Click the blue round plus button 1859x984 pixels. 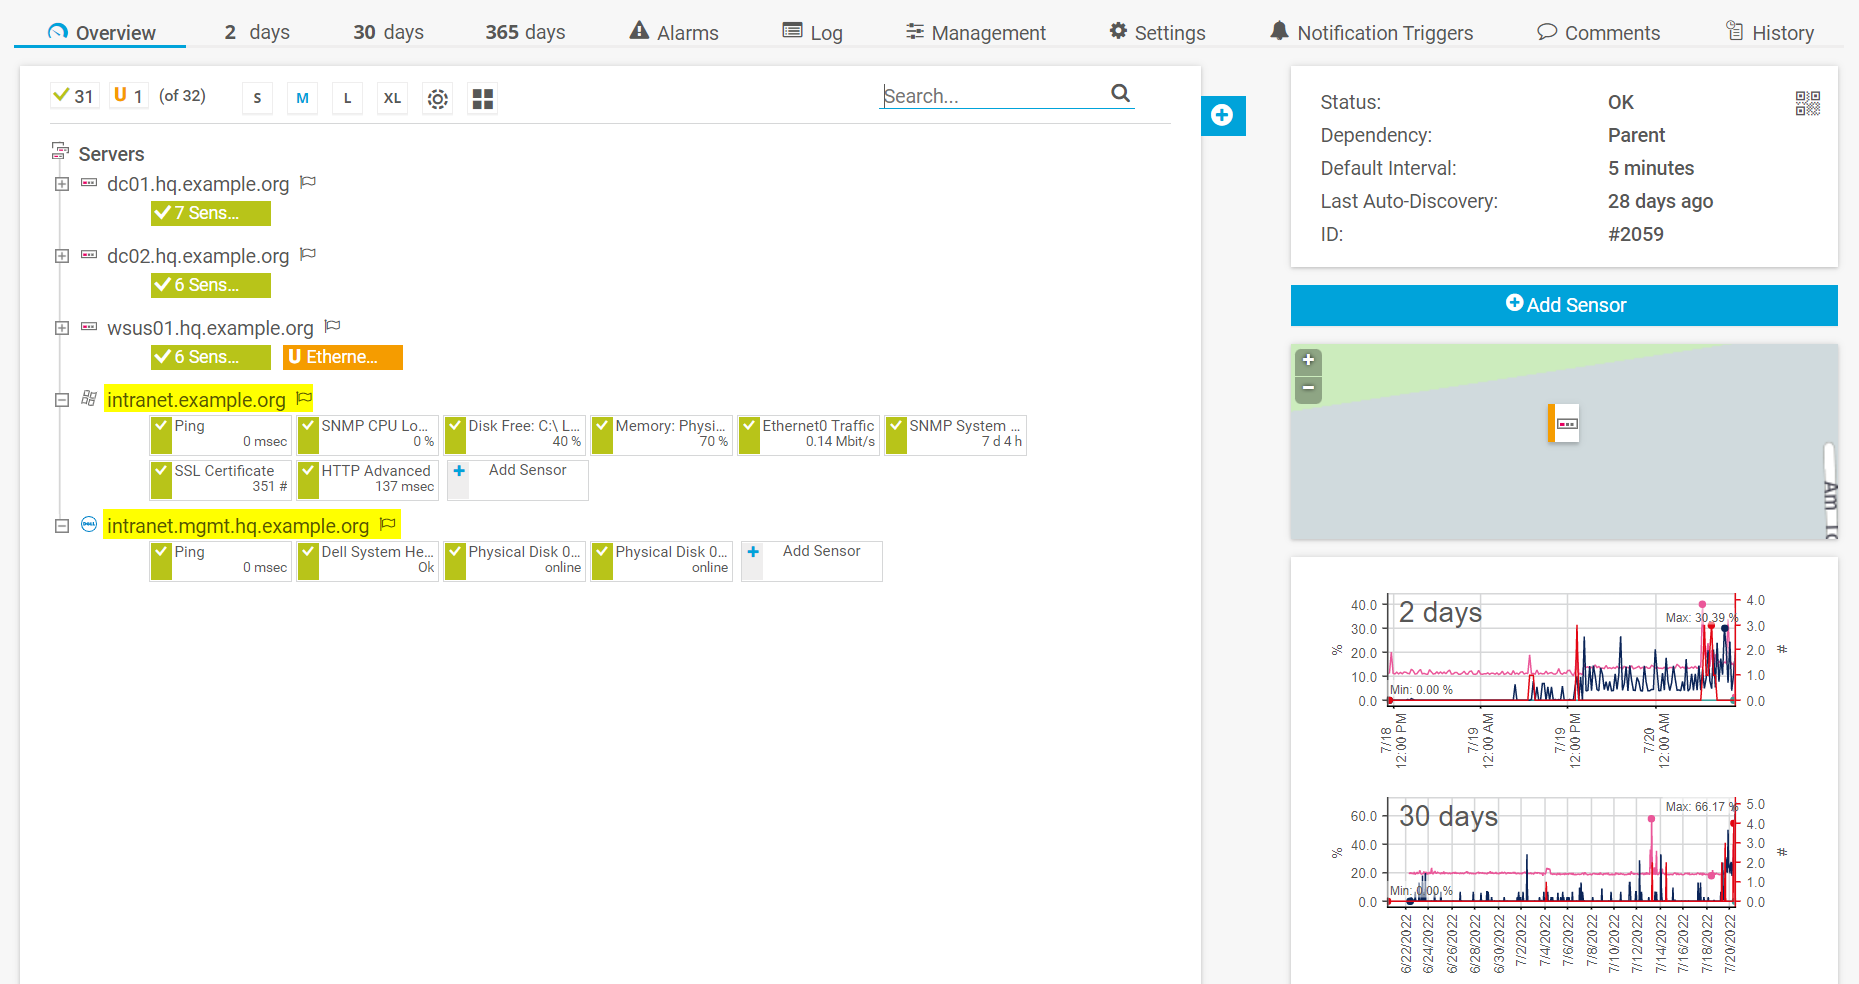click(x=1222, y=116)
